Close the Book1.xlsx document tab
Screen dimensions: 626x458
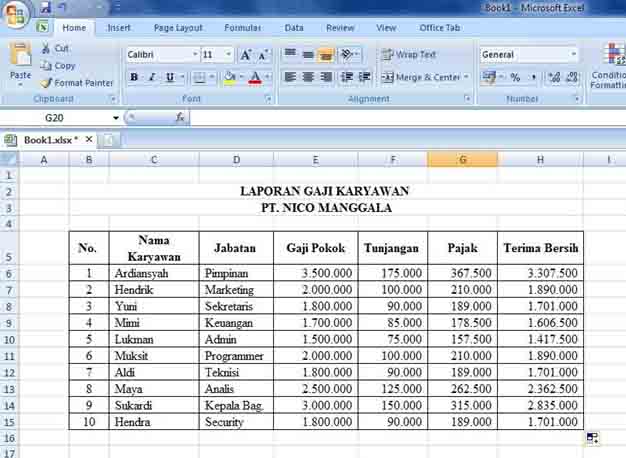[89, 139]
